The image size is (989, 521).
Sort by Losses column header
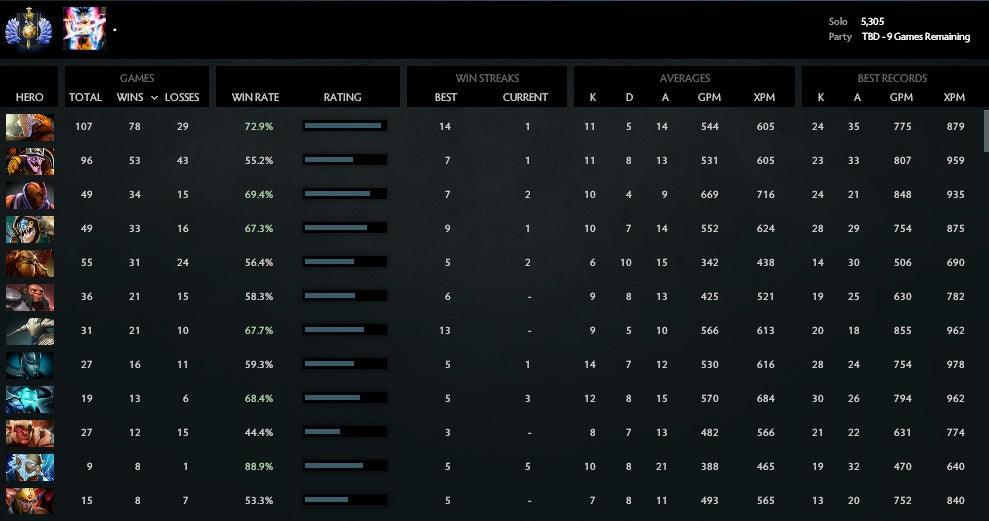(181, 98)
